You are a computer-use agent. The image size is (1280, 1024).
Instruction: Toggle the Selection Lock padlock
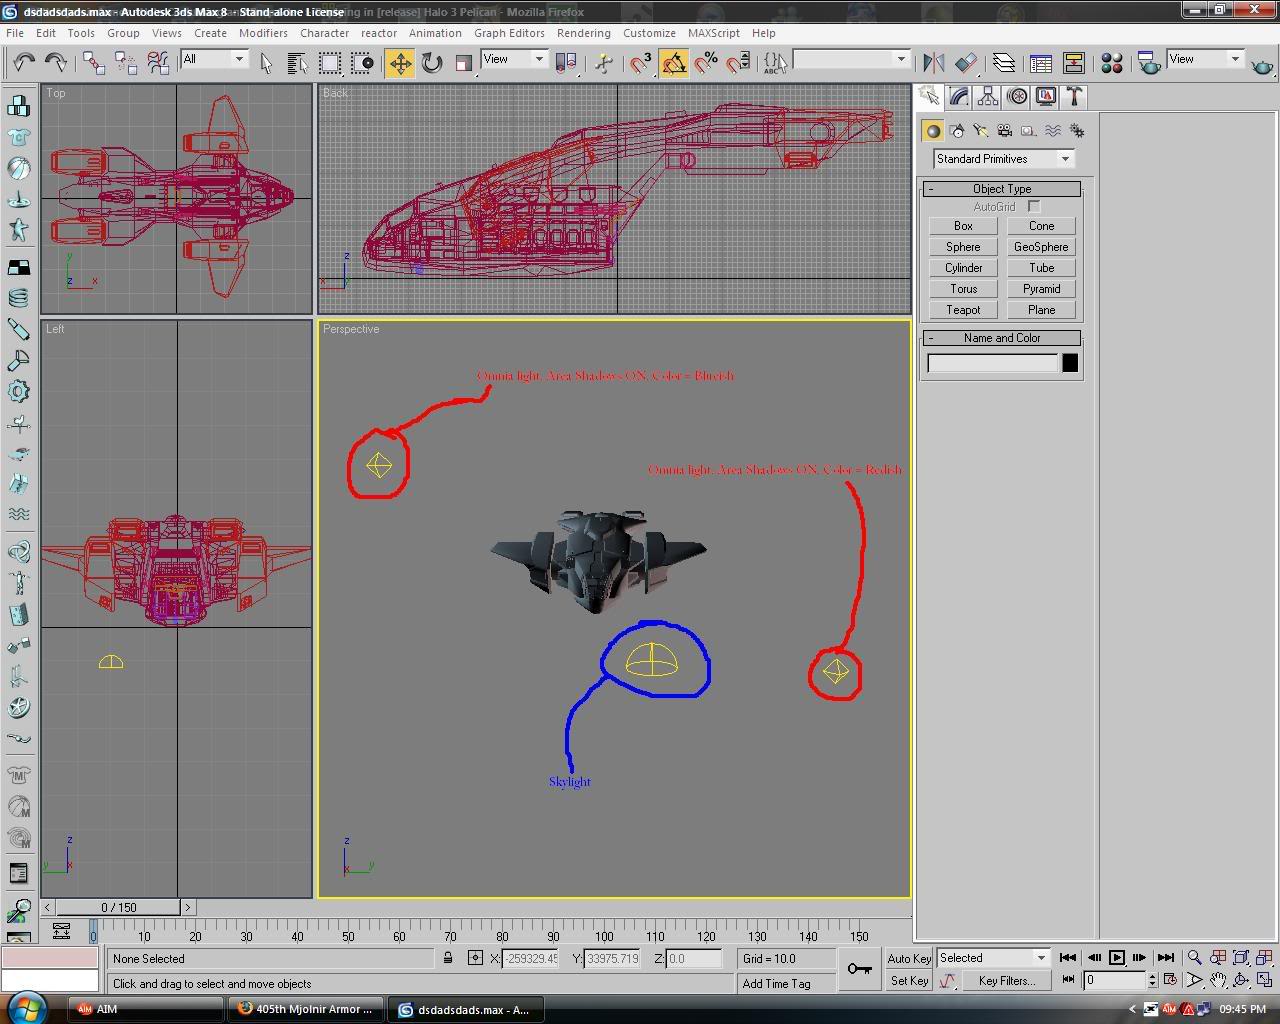448,958
